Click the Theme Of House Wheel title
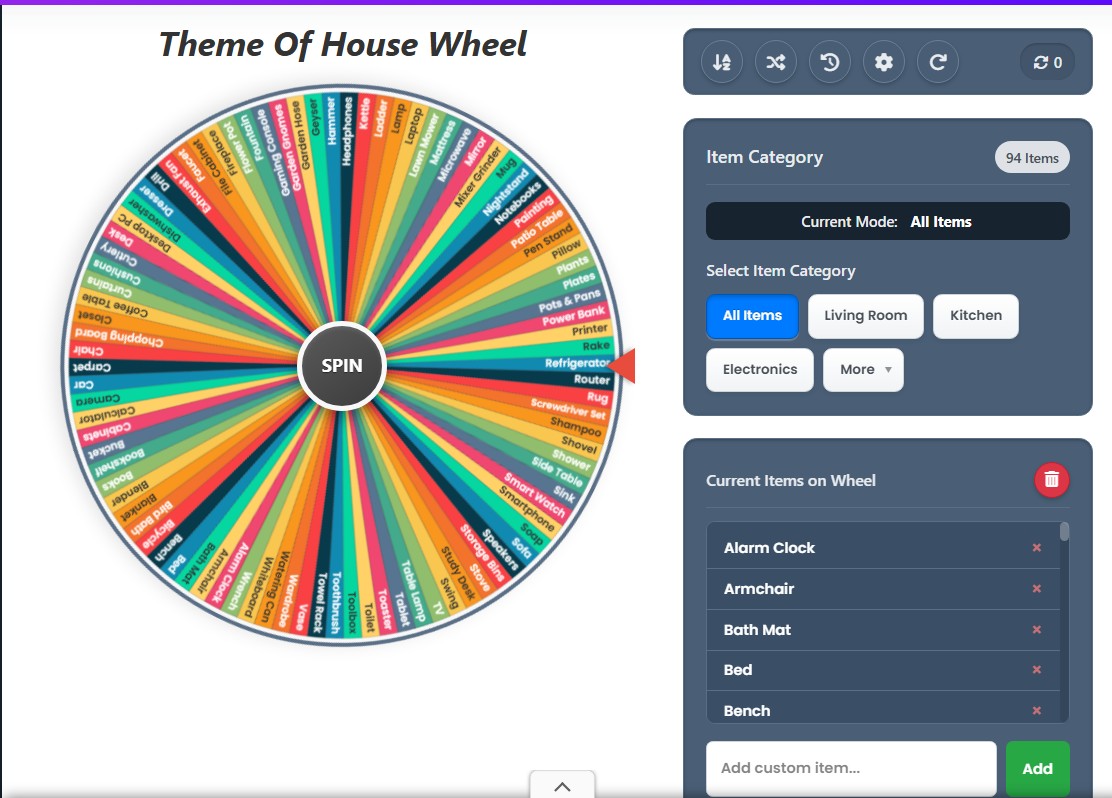The image size is (1112, 798). [343, 44]
